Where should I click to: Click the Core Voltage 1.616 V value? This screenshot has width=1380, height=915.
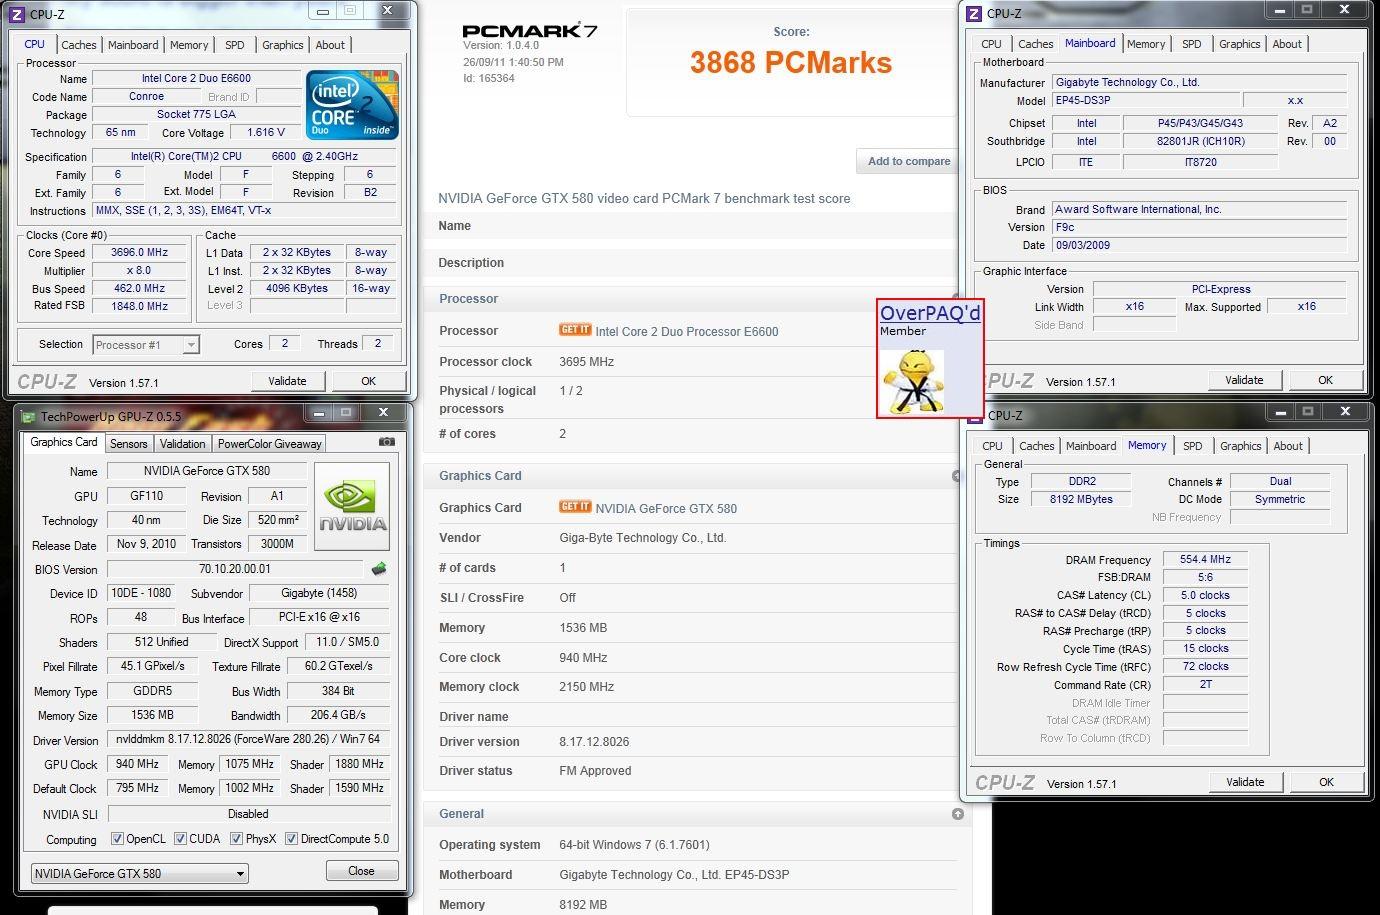265,132
